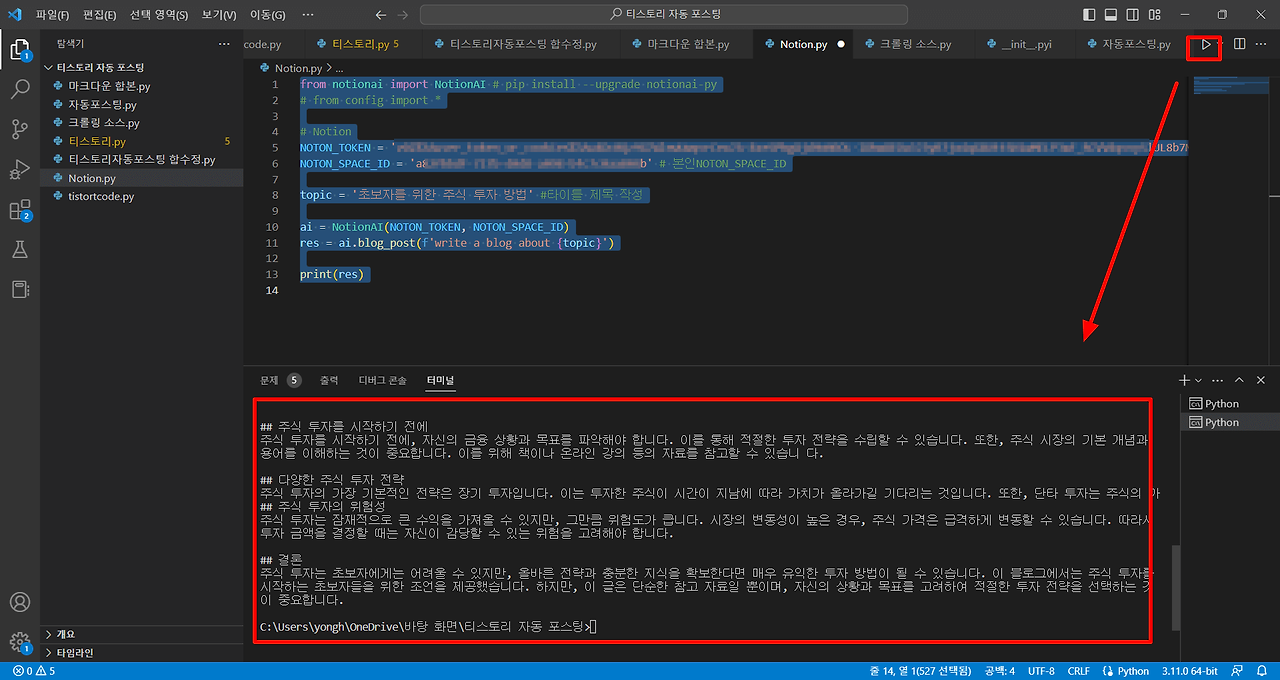The width and height of the screenshot is (1280, 680).
Task: Open the 이동(G) menu
Action: tap(266, 15)
